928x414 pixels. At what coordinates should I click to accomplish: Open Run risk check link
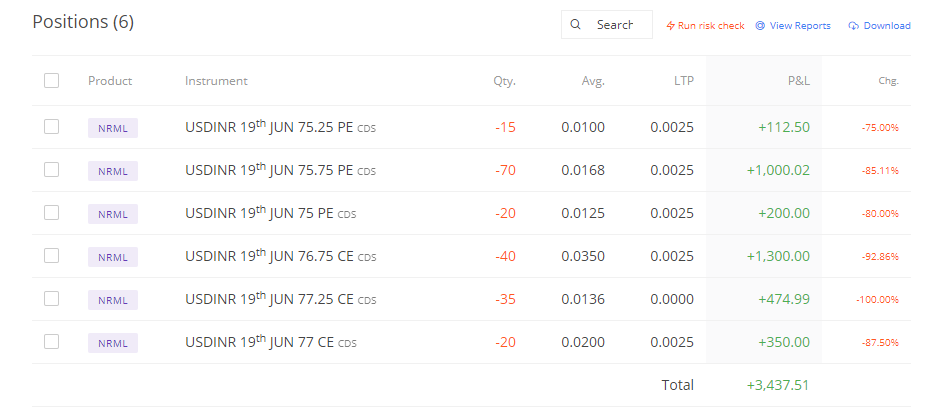(711, 26)
